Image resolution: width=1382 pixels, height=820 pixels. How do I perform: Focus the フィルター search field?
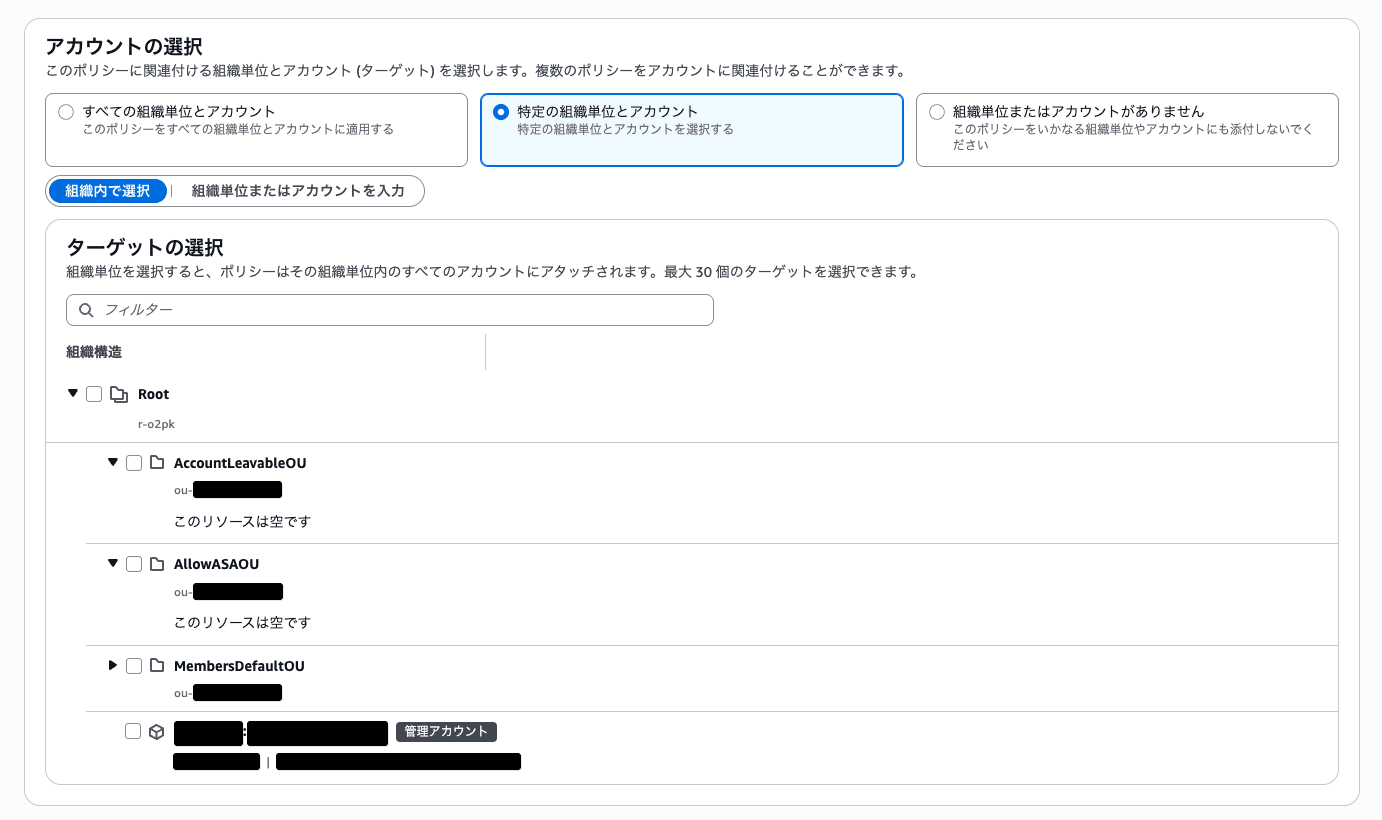(390, 310)
